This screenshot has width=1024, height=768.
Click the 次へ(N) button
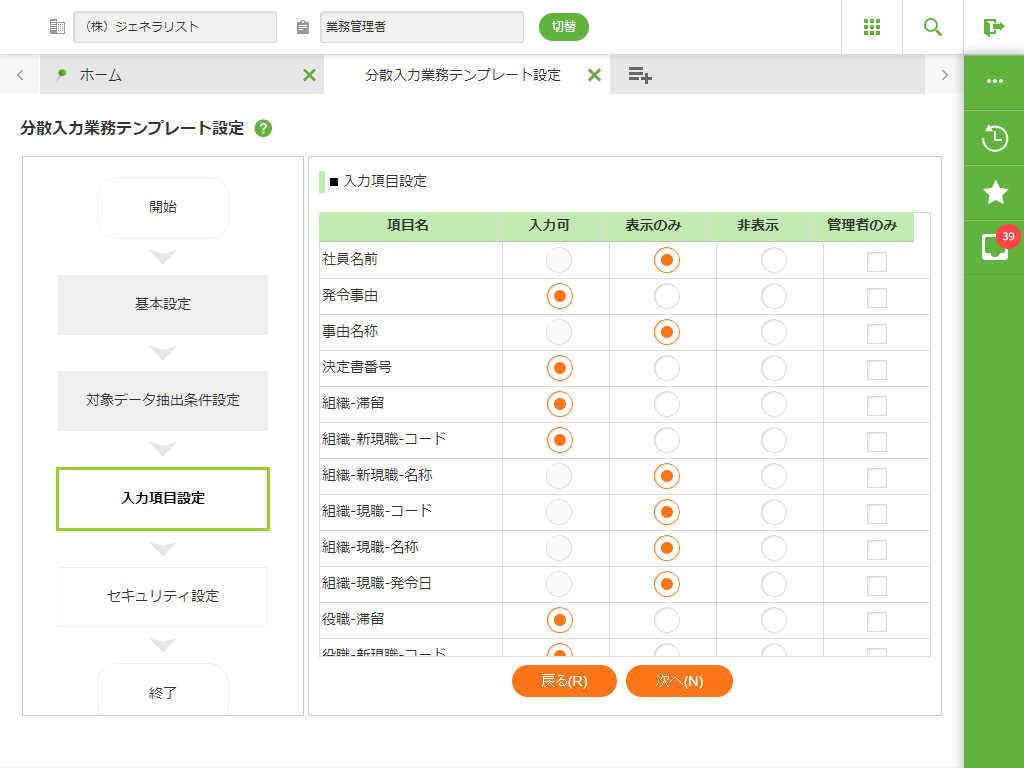point(679,681)
